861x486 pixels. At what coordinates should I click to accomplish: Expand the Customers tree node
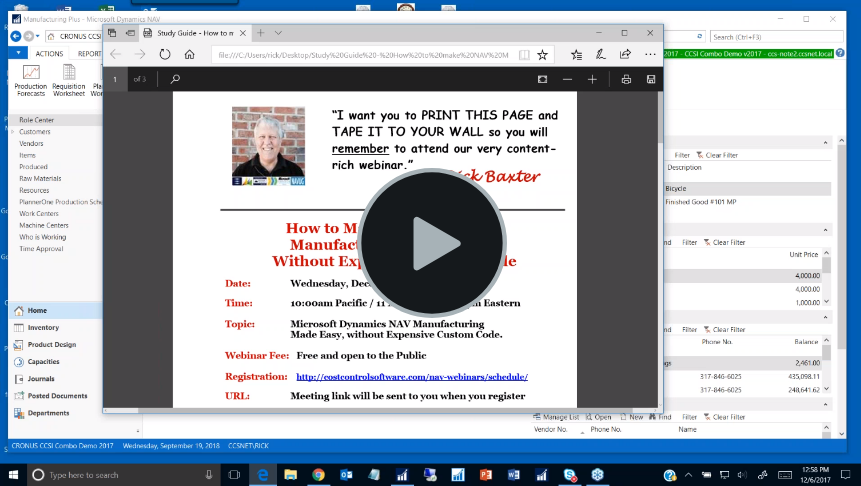coord(13,132)
